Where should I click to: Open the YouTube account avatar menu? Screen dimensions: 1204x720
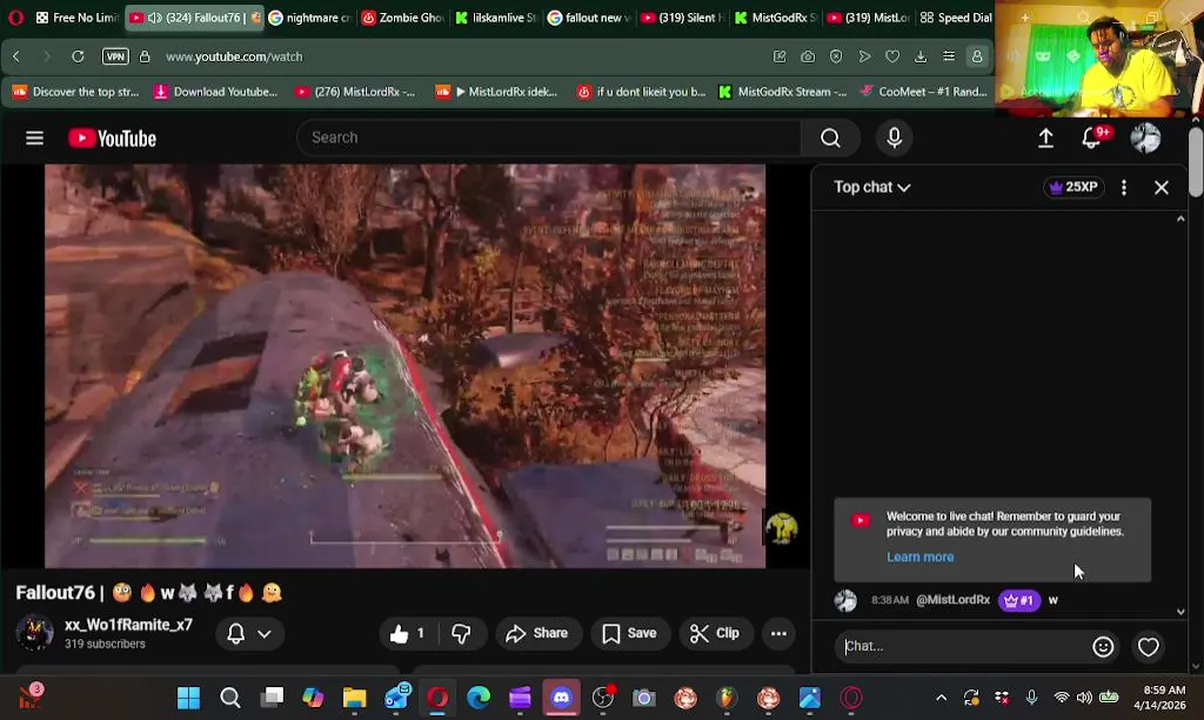1145,138
